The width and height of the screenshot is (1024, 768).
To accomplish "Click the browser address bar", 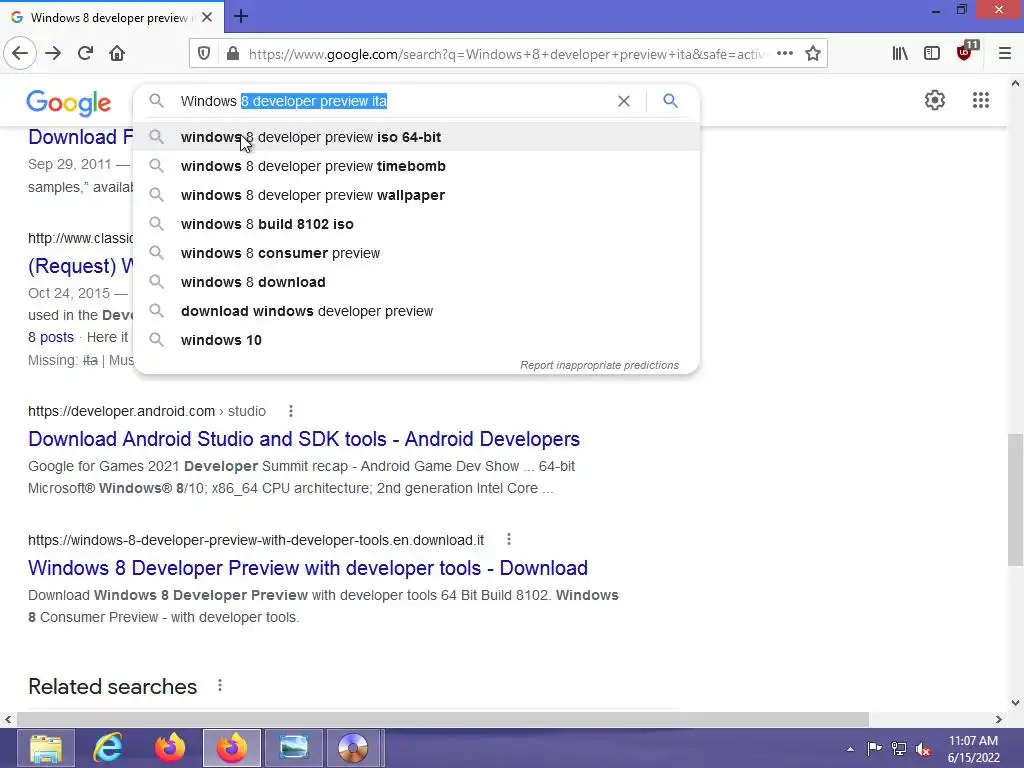I will point(506,54).
